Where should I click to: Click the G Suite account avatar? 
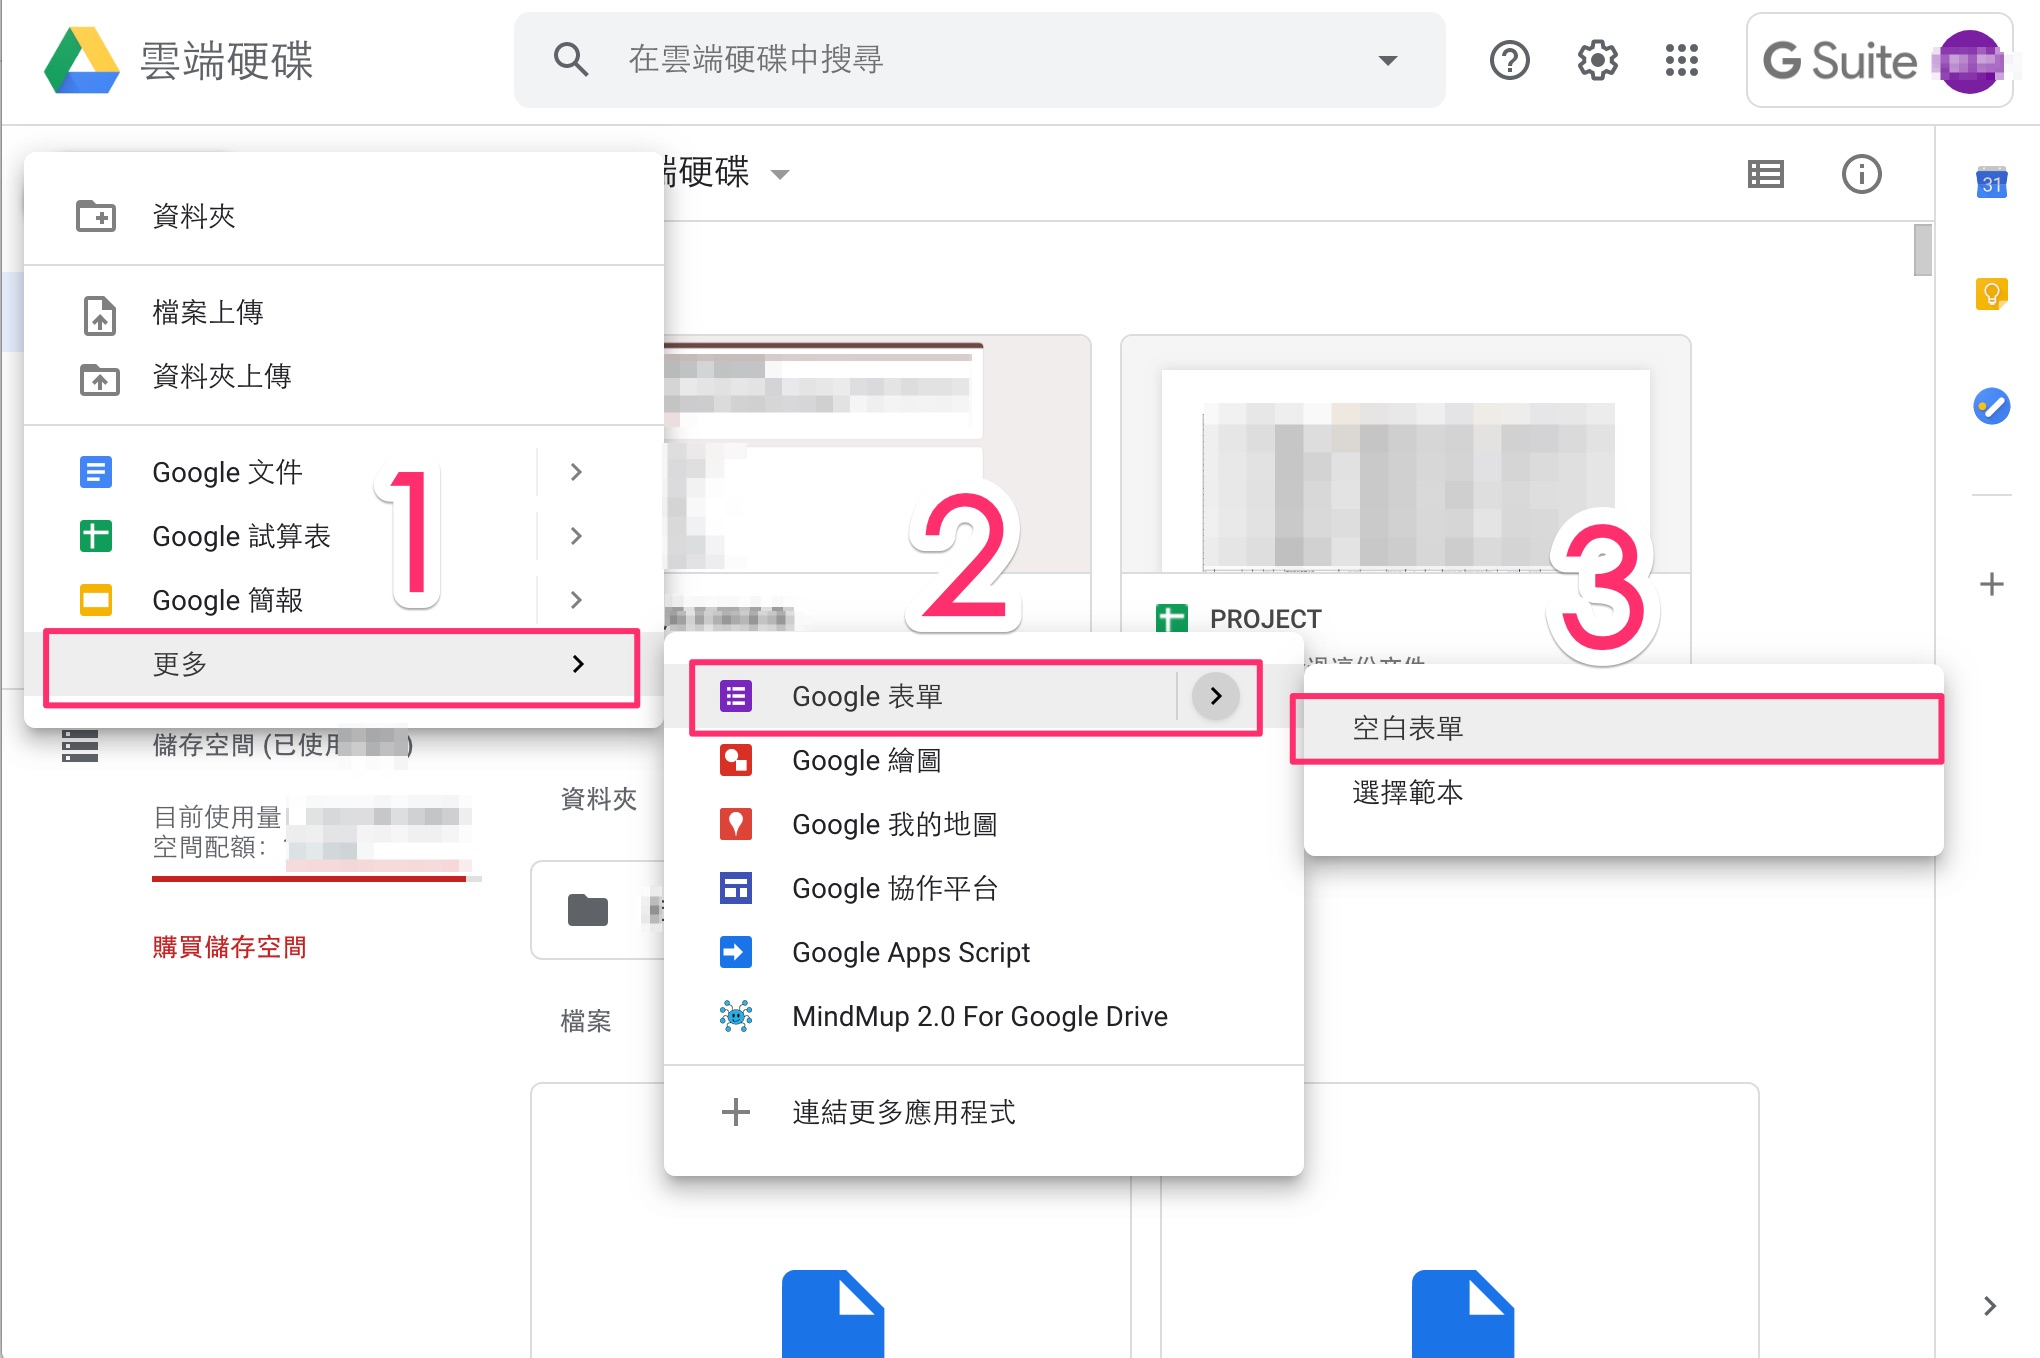pos(1968,62)
